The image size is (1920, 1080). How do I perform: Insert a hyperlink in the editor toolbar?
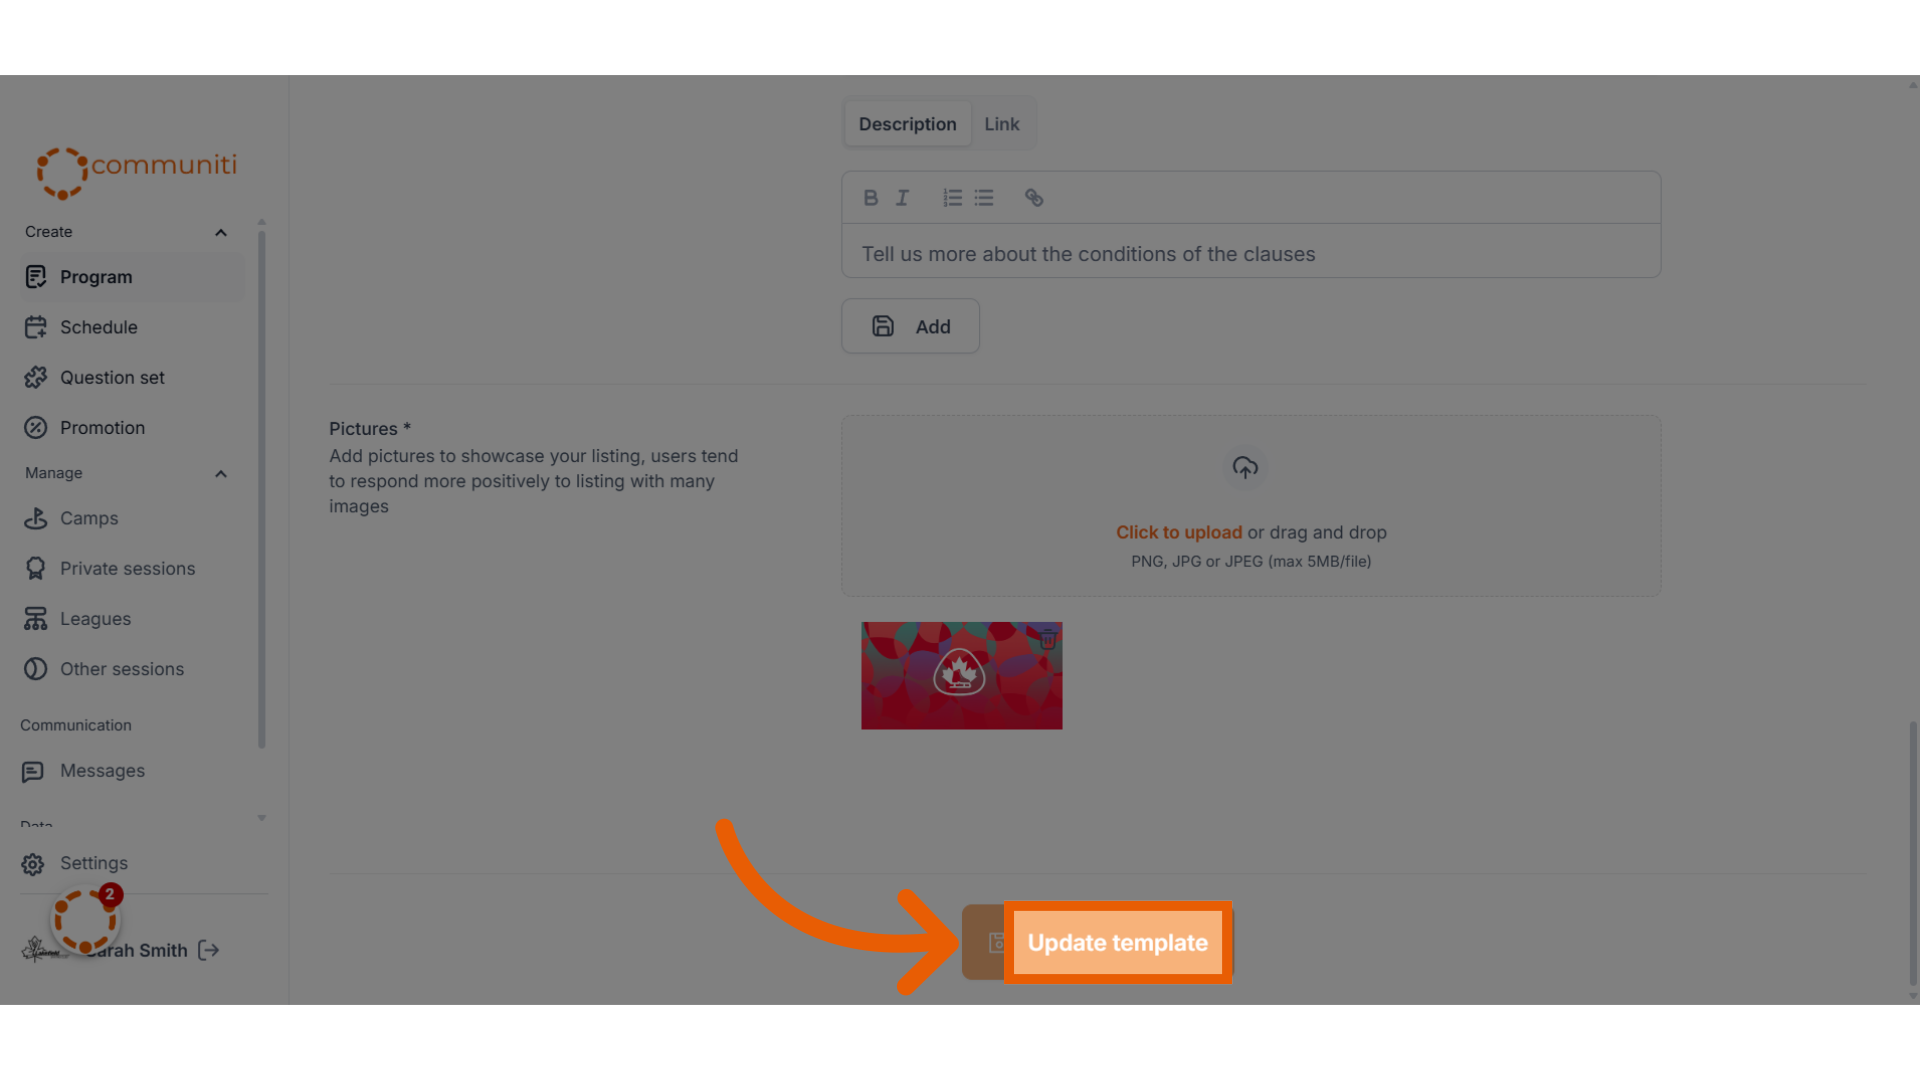[x=1034, y=198]
